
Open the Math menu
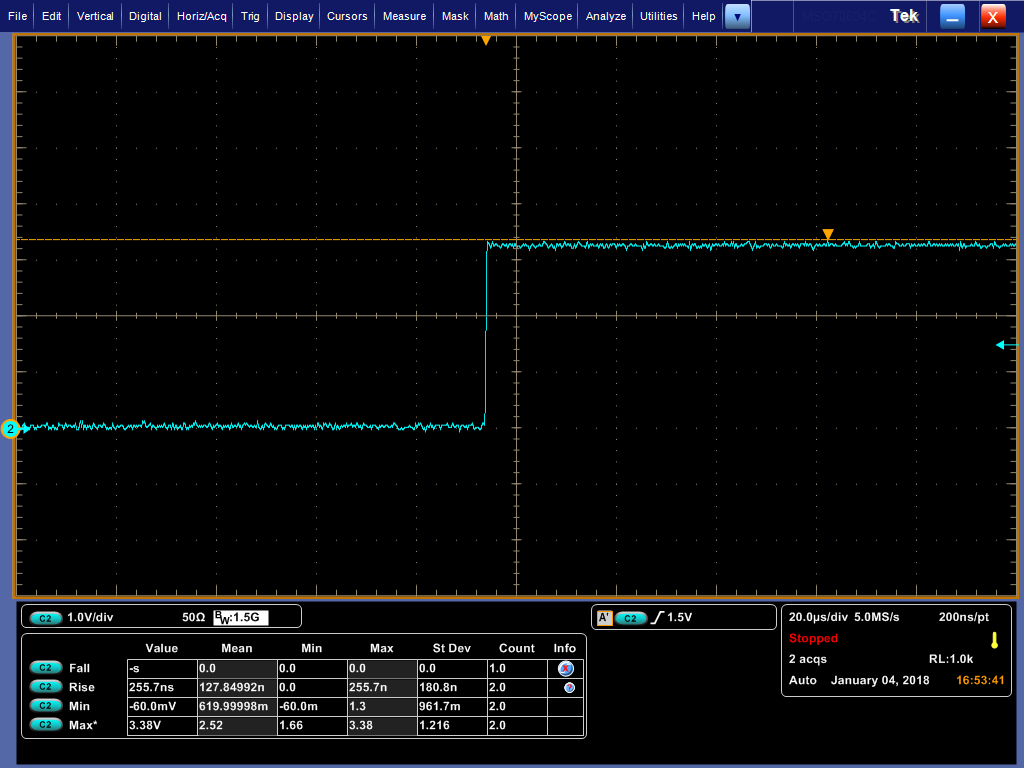[x=496, y=16]
